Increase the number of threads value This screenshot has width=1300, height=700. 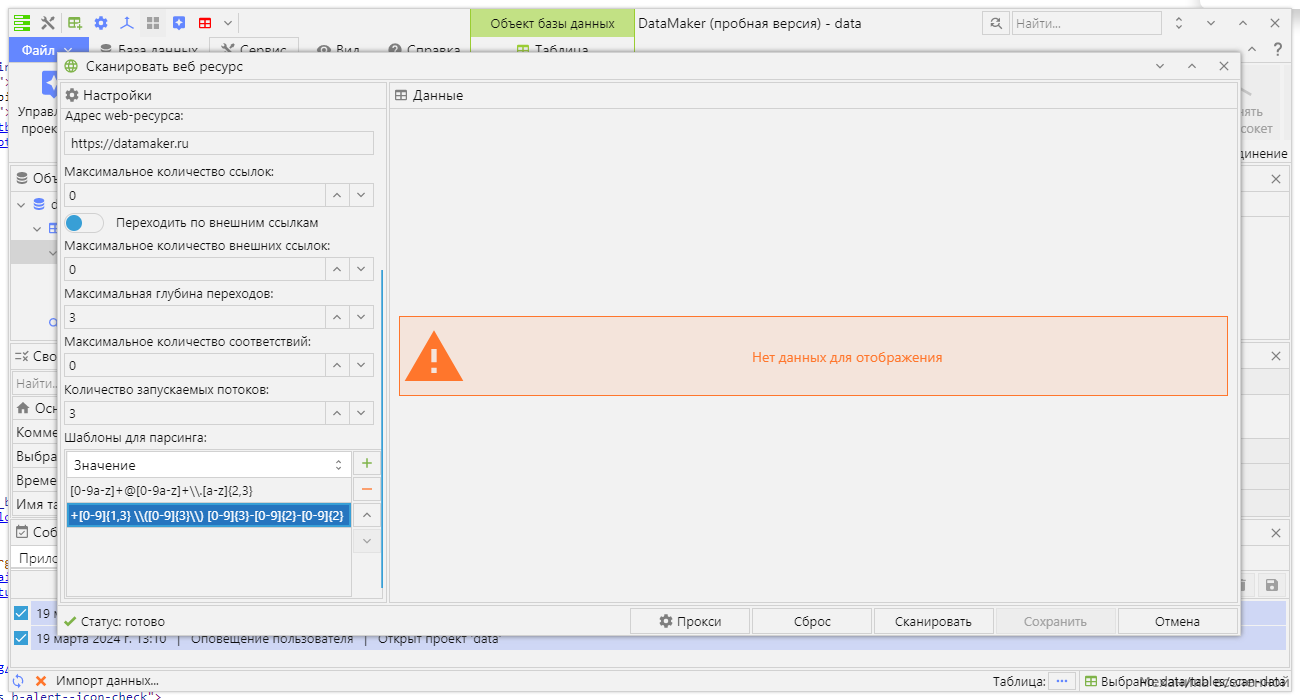click(x=338, y=413)
